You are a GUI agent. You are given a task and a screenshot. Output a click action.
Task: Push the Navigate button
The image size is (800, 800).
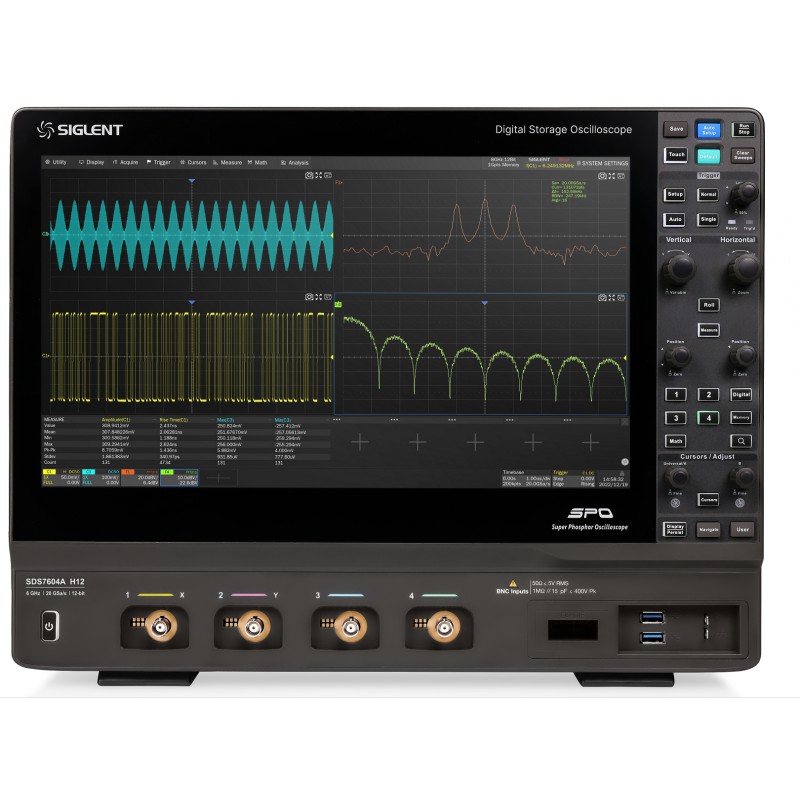tap(708, 530)
